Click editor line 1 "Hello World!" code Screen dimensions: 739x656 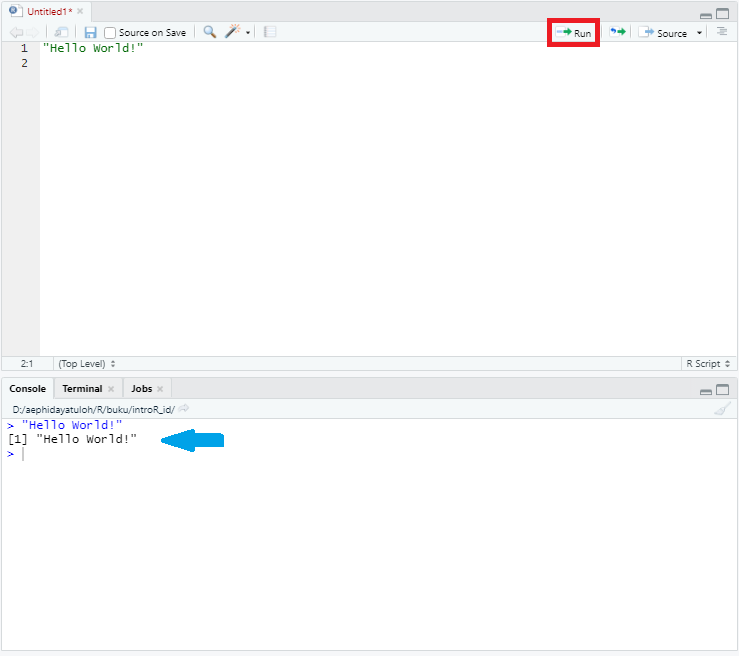pyautogui.click(x=93, y=48)
